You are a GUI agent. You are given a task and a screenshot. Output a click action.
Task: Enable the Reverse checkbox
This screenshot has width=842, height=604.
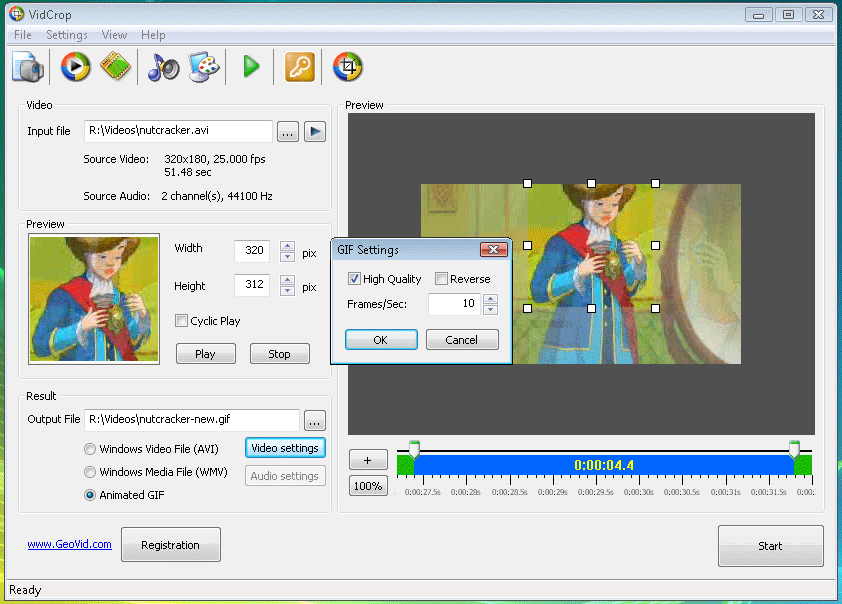tap(441, 279)
